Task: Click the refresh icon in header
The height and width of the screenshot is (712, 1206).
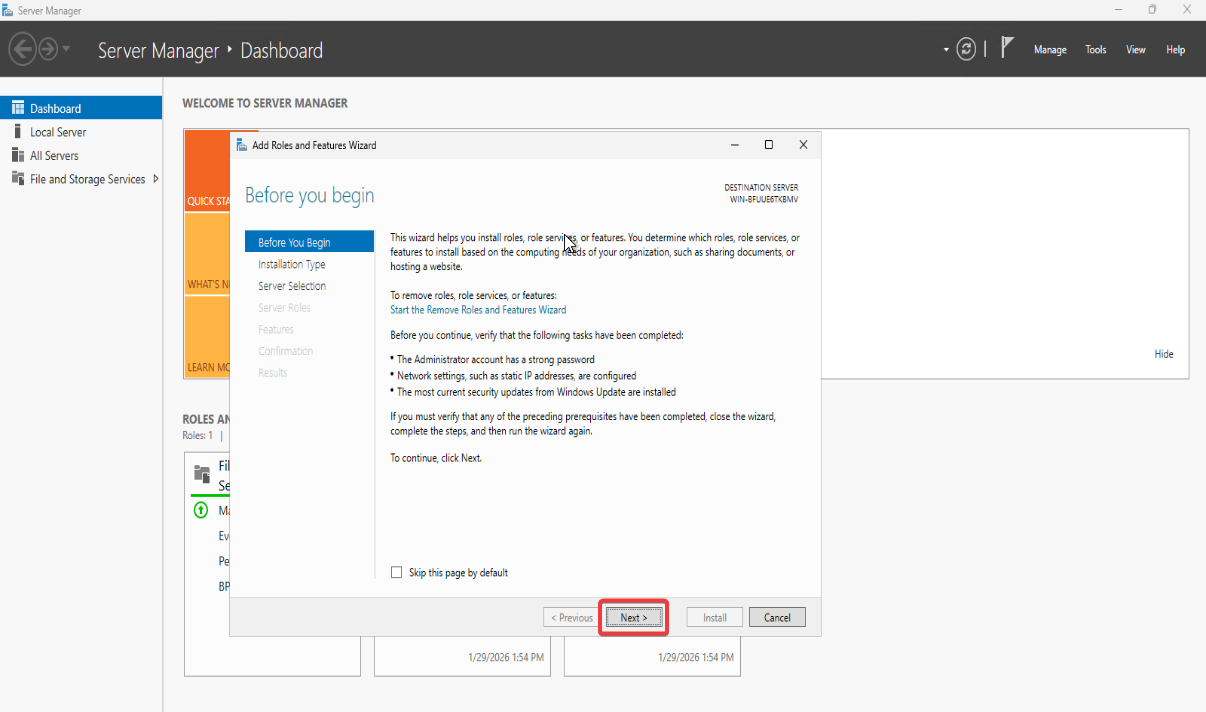Action: (966, 49)
